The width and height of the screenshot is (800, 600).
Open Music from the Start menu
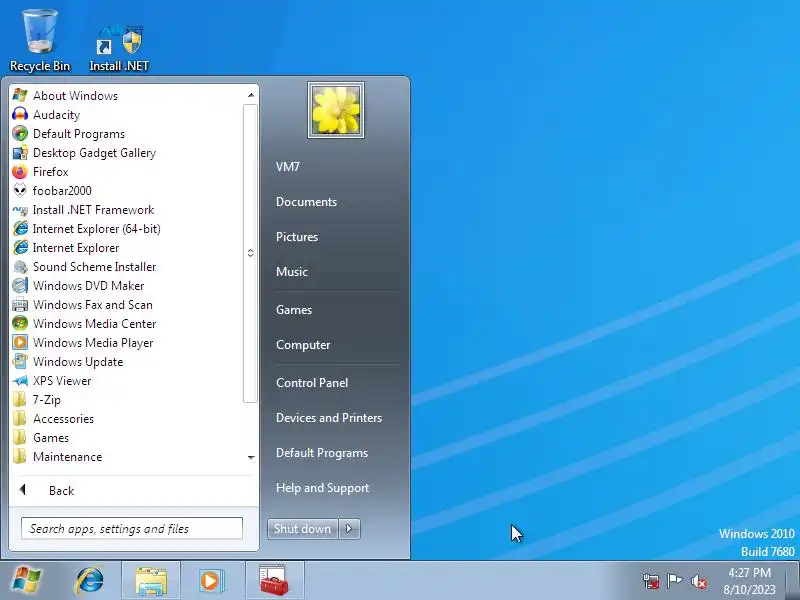pos(292,272)
